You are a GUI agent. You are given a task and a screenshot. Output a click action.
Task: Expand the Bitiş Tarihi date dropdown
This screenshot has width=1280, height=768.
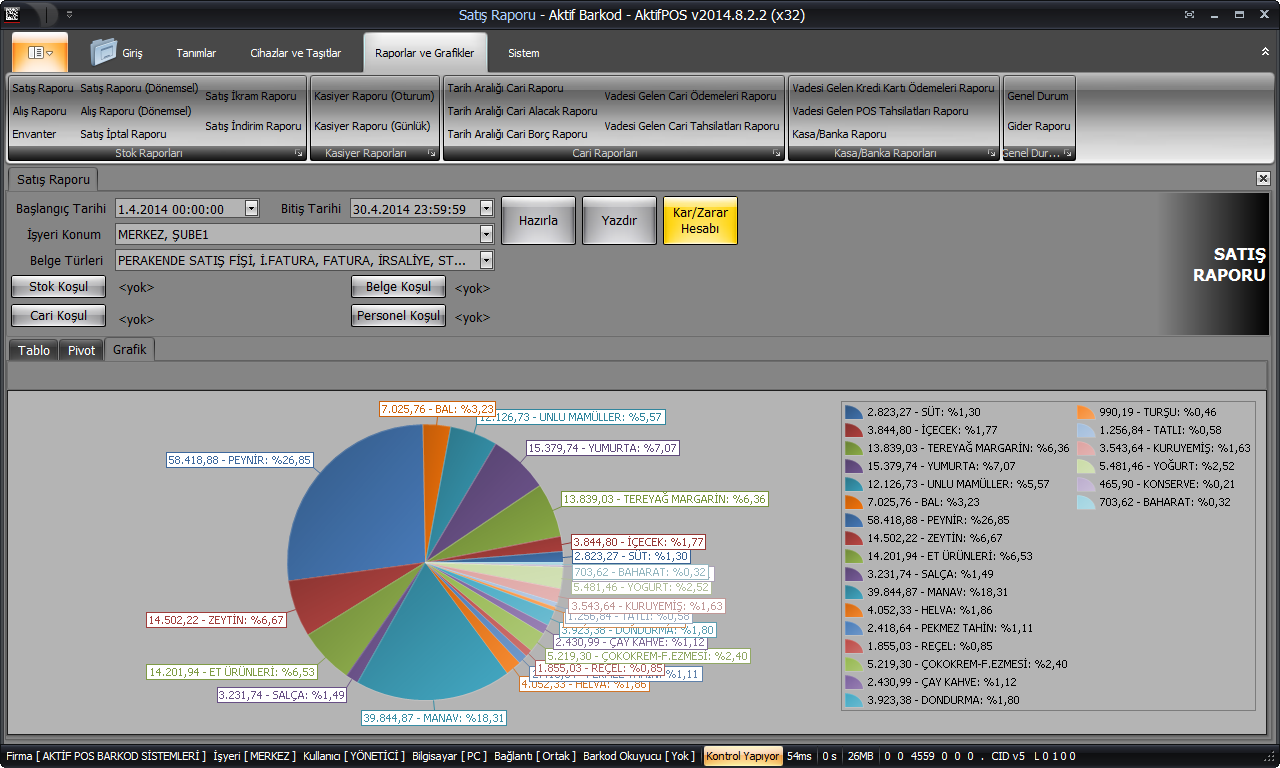(x=486, y=208)
